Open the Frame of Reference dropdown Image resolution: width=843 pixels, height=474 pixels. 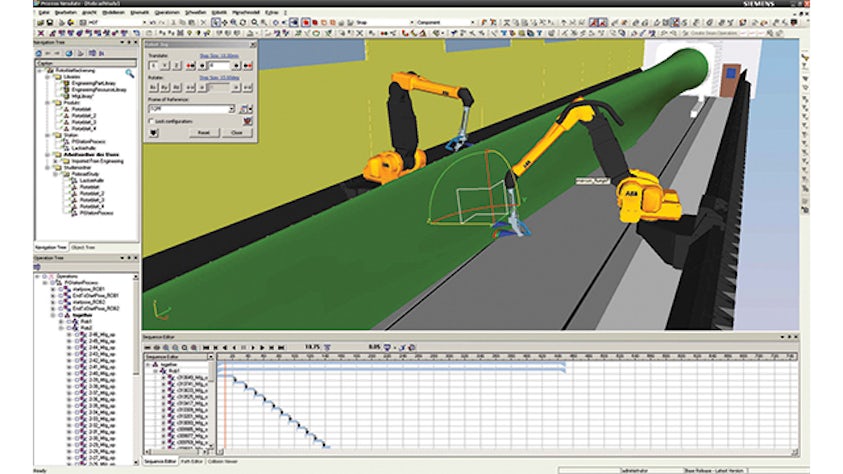232,109
